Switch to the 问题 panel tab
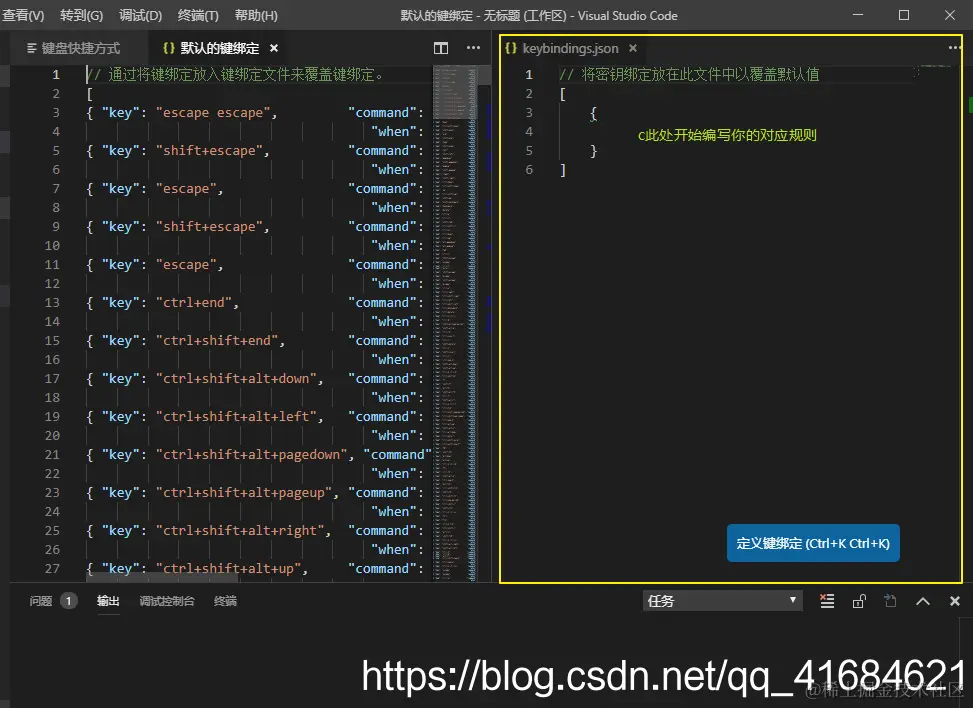The width and height of the screenshot is (973, 708). coord(41,601)
